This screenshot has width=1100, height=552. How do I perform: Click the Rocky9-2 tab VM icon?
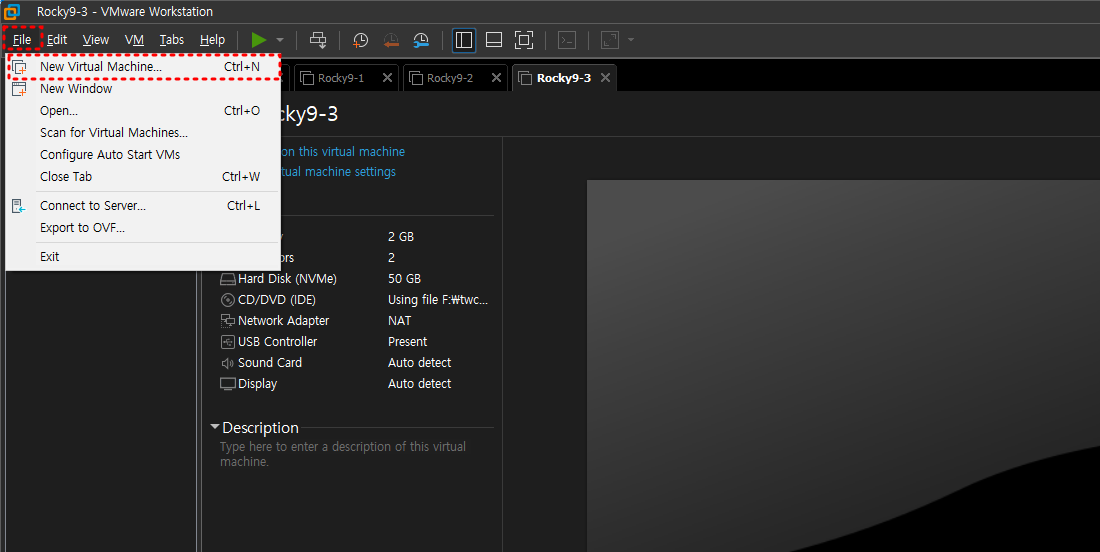coord(415,78)
